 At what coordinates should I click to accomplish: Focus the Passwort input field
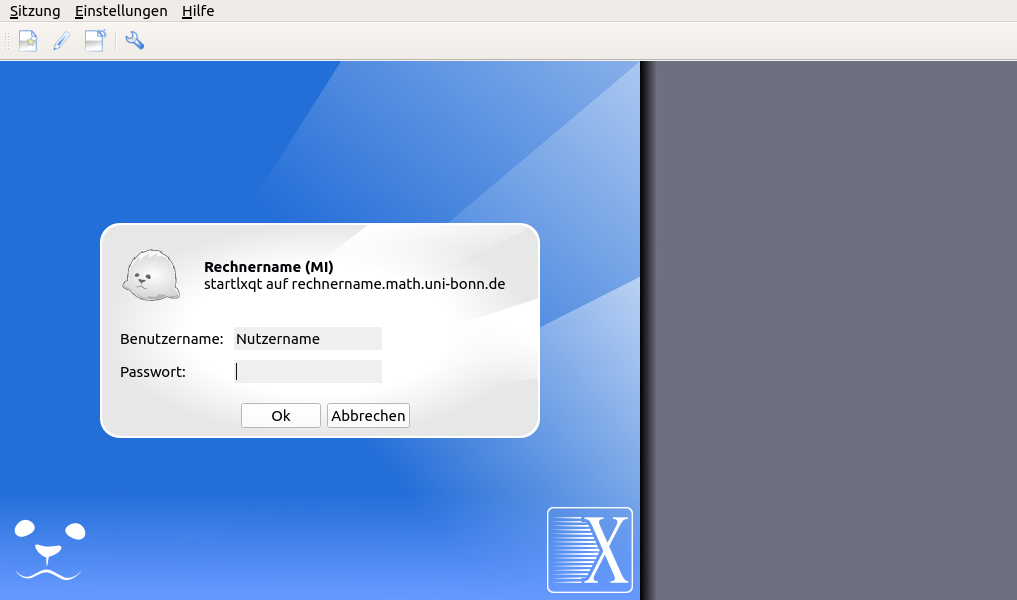[x=307, y=372]
